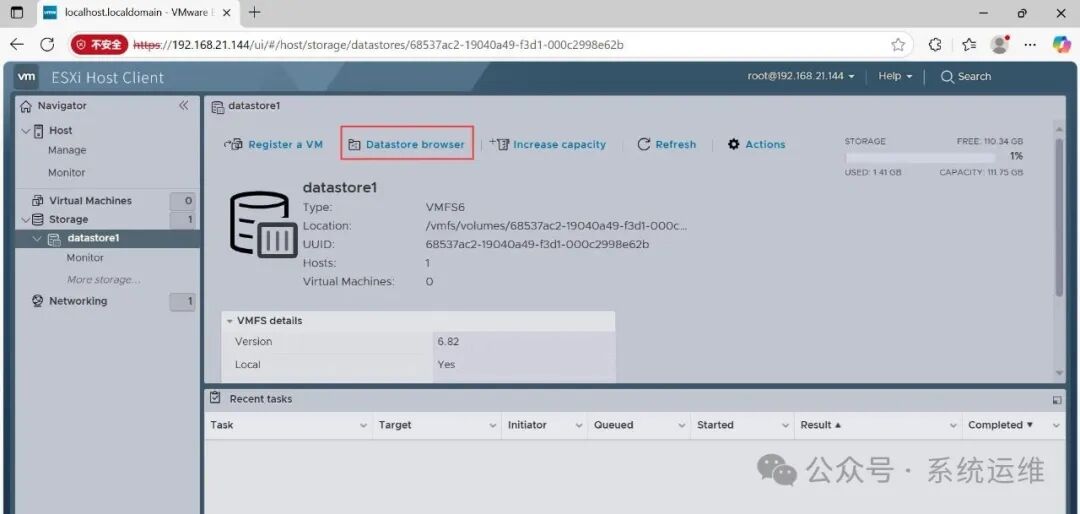Click the Recent tasks clipboard icon
This screenshot has height=514, width=1080.
(x=216, y=398)
